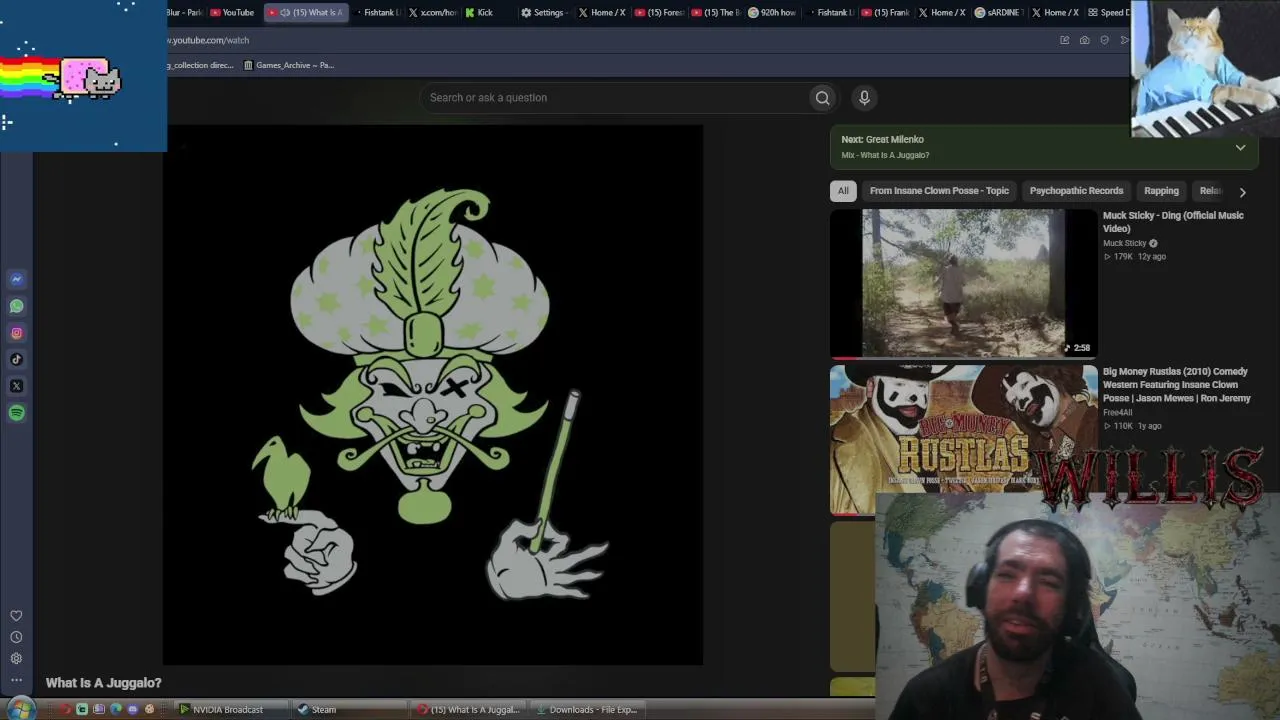Open 'Muck Sticky - Ding' video title
The image size is (1280, 720).
tap(1173, 222)
